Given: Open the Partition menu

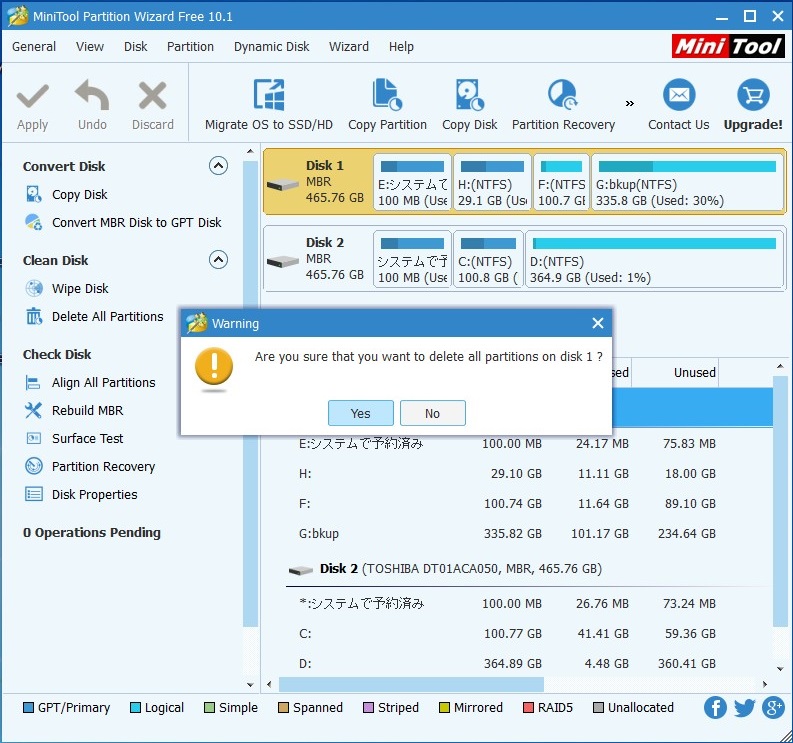Looking at the screenshot, I should (190, 47).
